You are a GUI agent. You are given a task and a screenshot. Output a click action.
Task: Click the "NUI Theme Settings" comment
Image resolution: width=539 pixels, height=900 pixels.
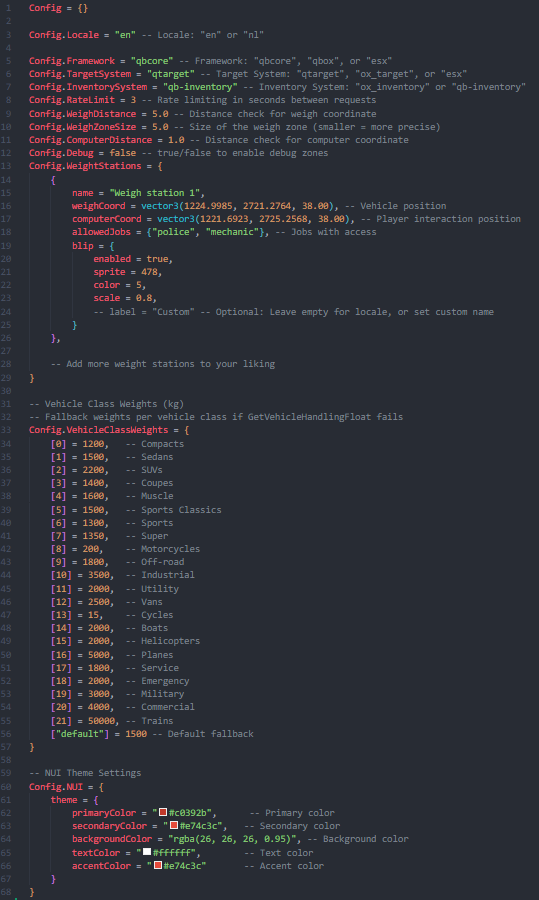[85, 773]
